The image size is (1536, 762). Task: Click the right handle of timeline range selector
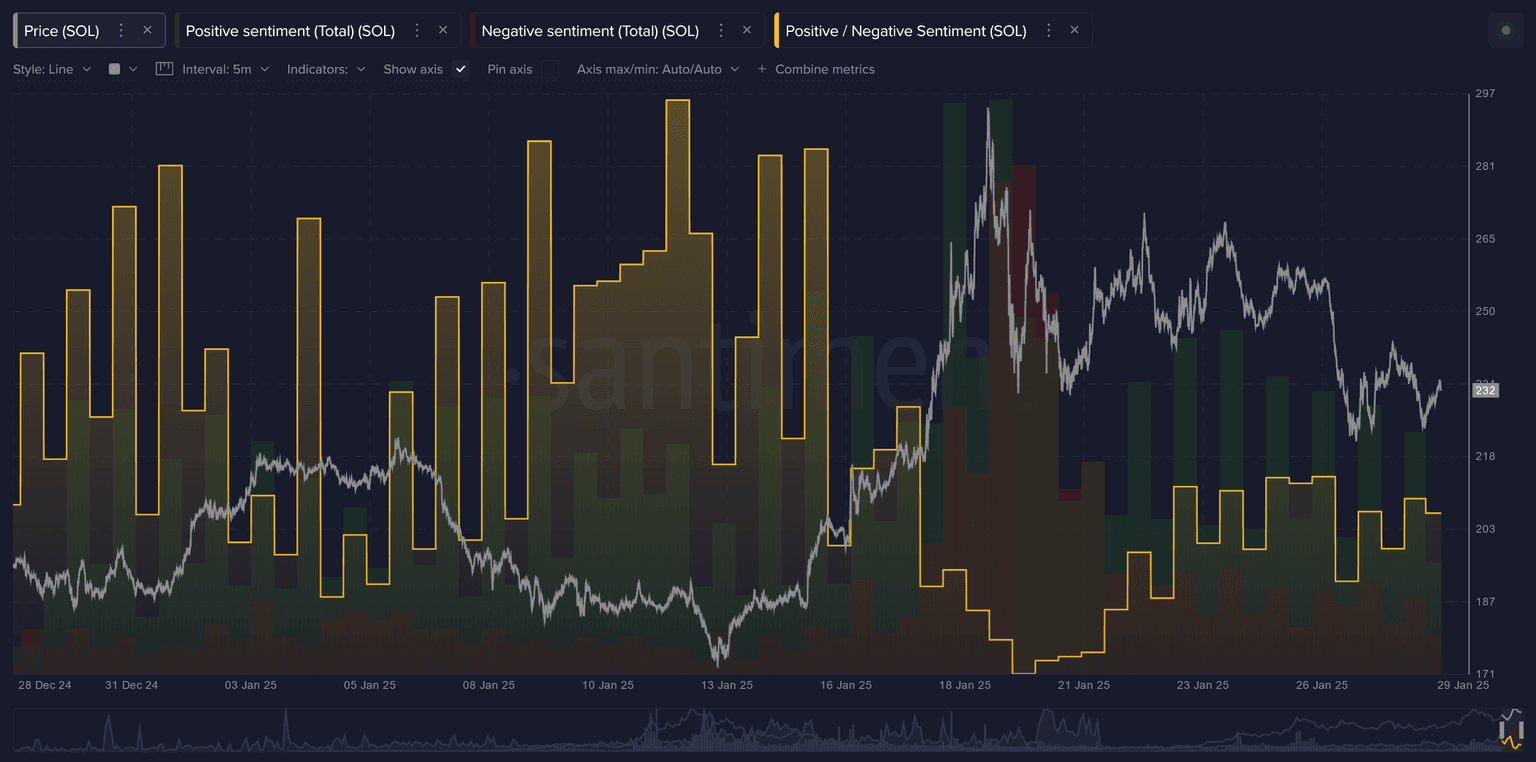click(1521, 730)
